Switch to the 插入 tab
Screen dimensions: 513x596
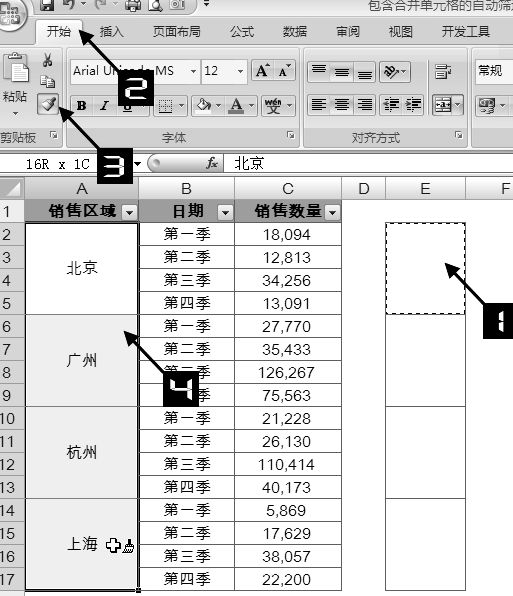pyautogui.click(x=112, y=32)
